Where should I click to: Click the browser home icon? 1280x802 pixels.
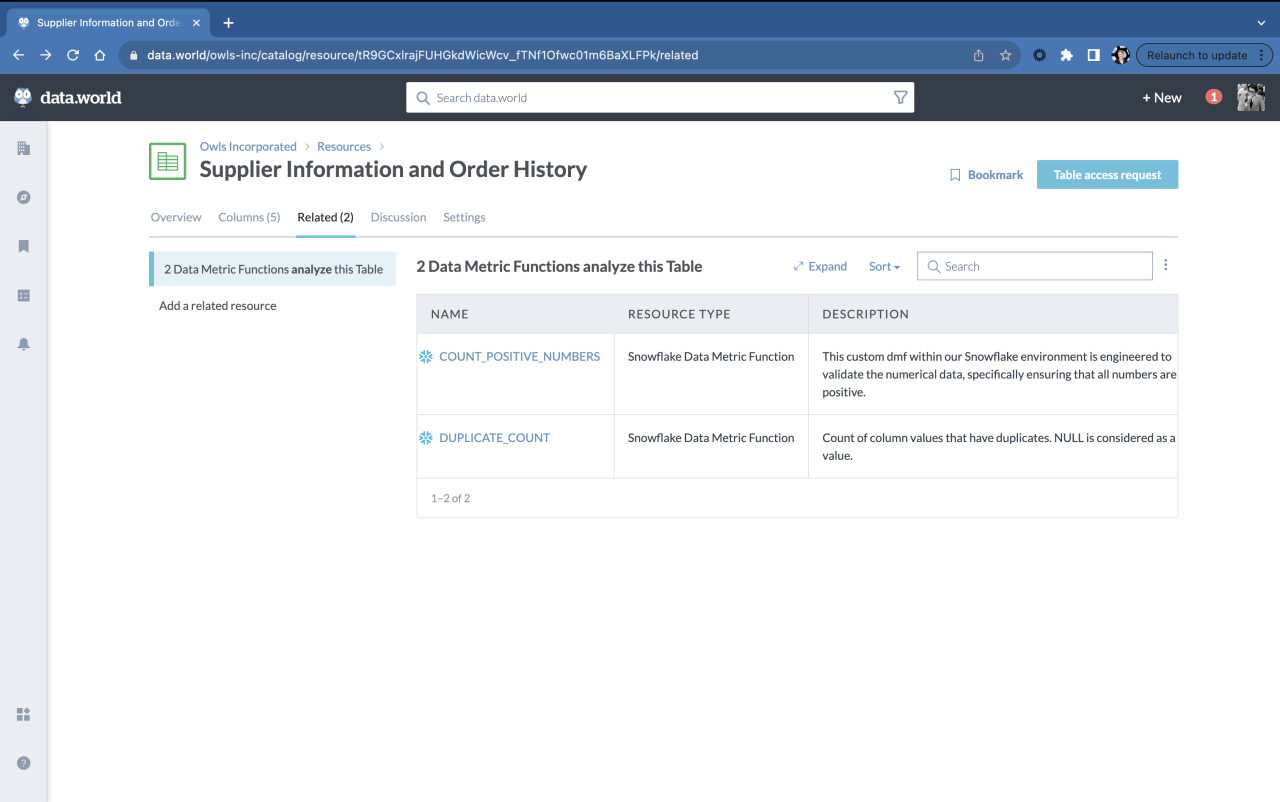(100, 55)
